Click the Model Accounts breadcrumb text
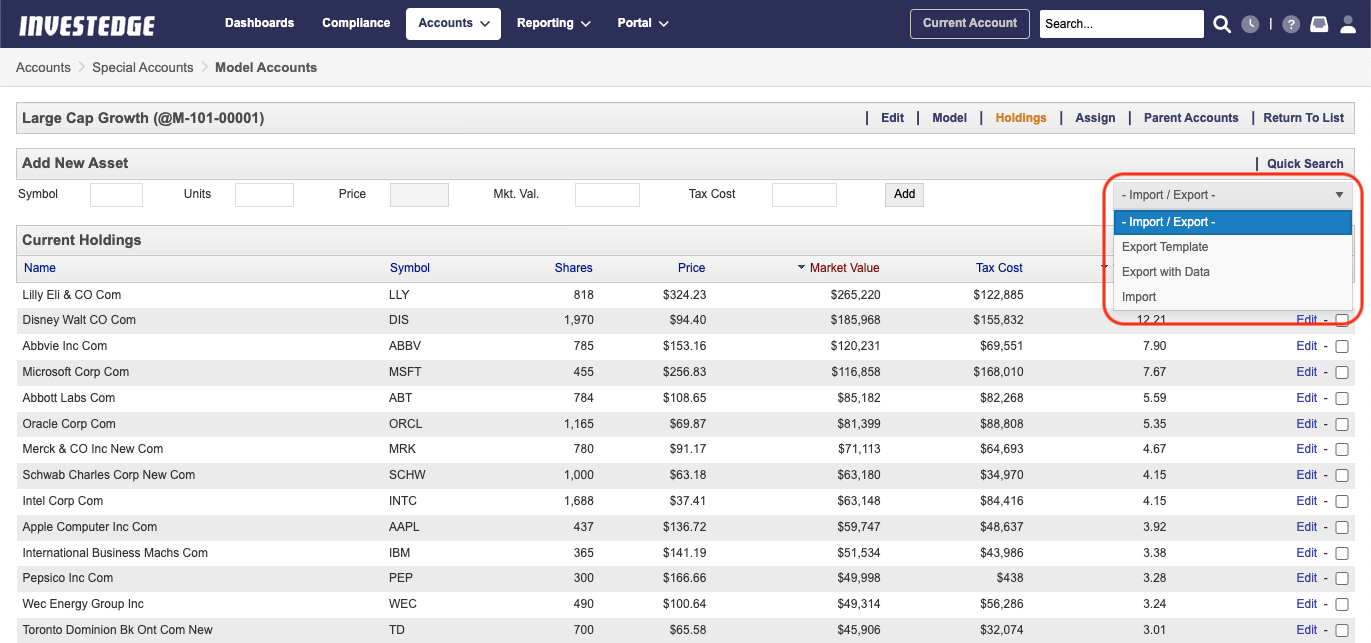This screenshot has height=643, width=1371. [x=266, y=68]
